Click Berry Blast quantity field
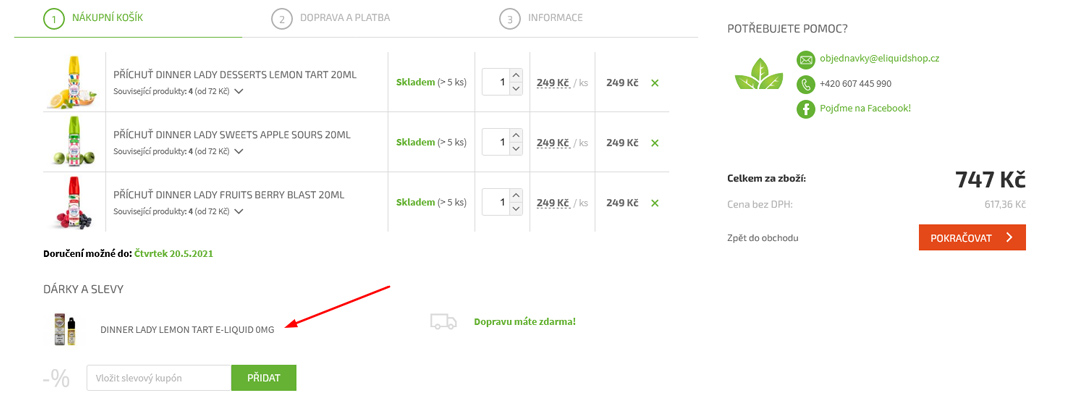Screen dimensions: 1080x400 (x=496, y=204)
